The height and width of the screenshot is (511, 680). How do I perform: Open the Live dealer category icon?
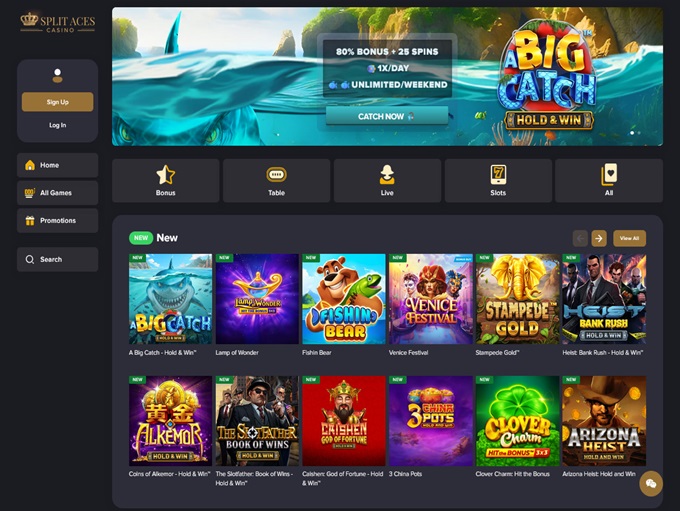(387, 175)
